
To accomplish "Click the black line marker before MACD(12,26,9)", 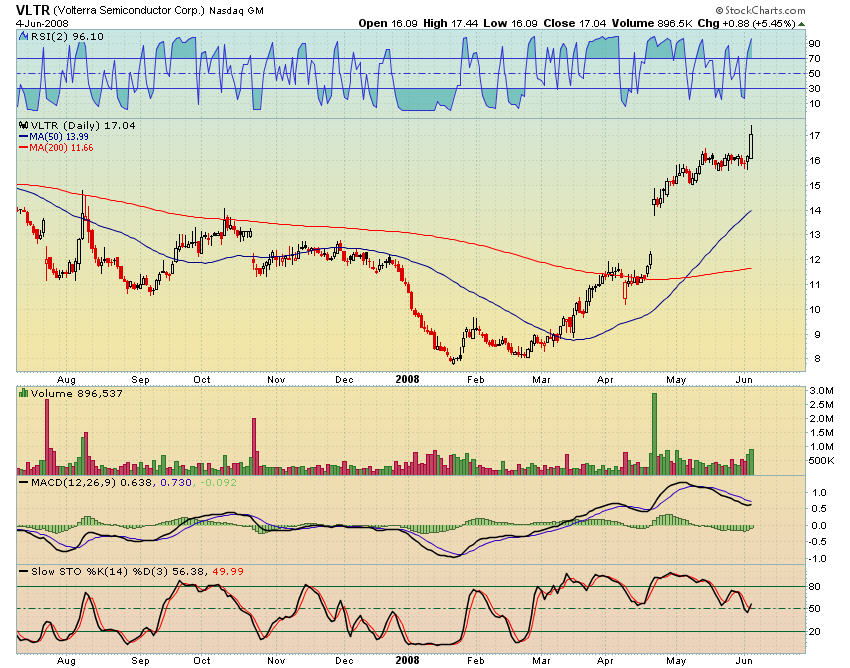I will tap(23, 482).
